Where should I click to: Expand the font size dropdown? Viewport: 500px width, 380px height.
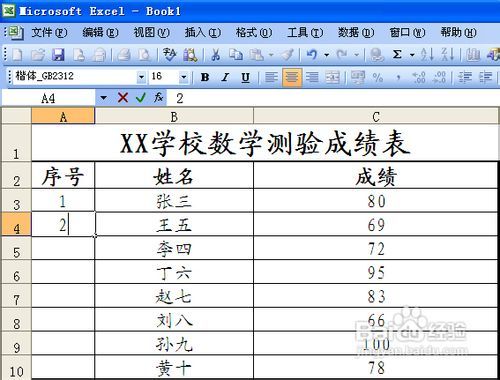tap(184, 77)
